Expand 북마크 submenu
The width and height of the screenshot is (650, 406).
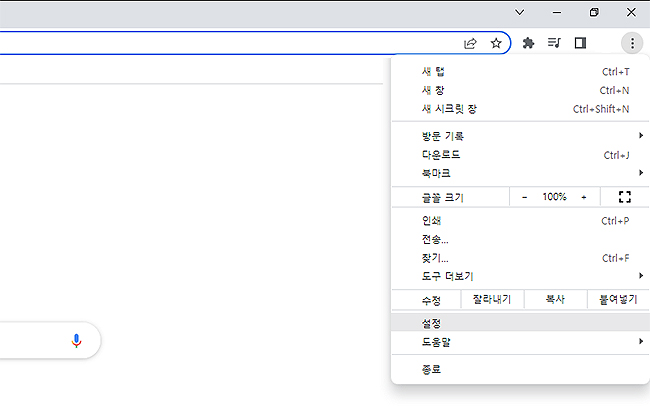point(520,173)
